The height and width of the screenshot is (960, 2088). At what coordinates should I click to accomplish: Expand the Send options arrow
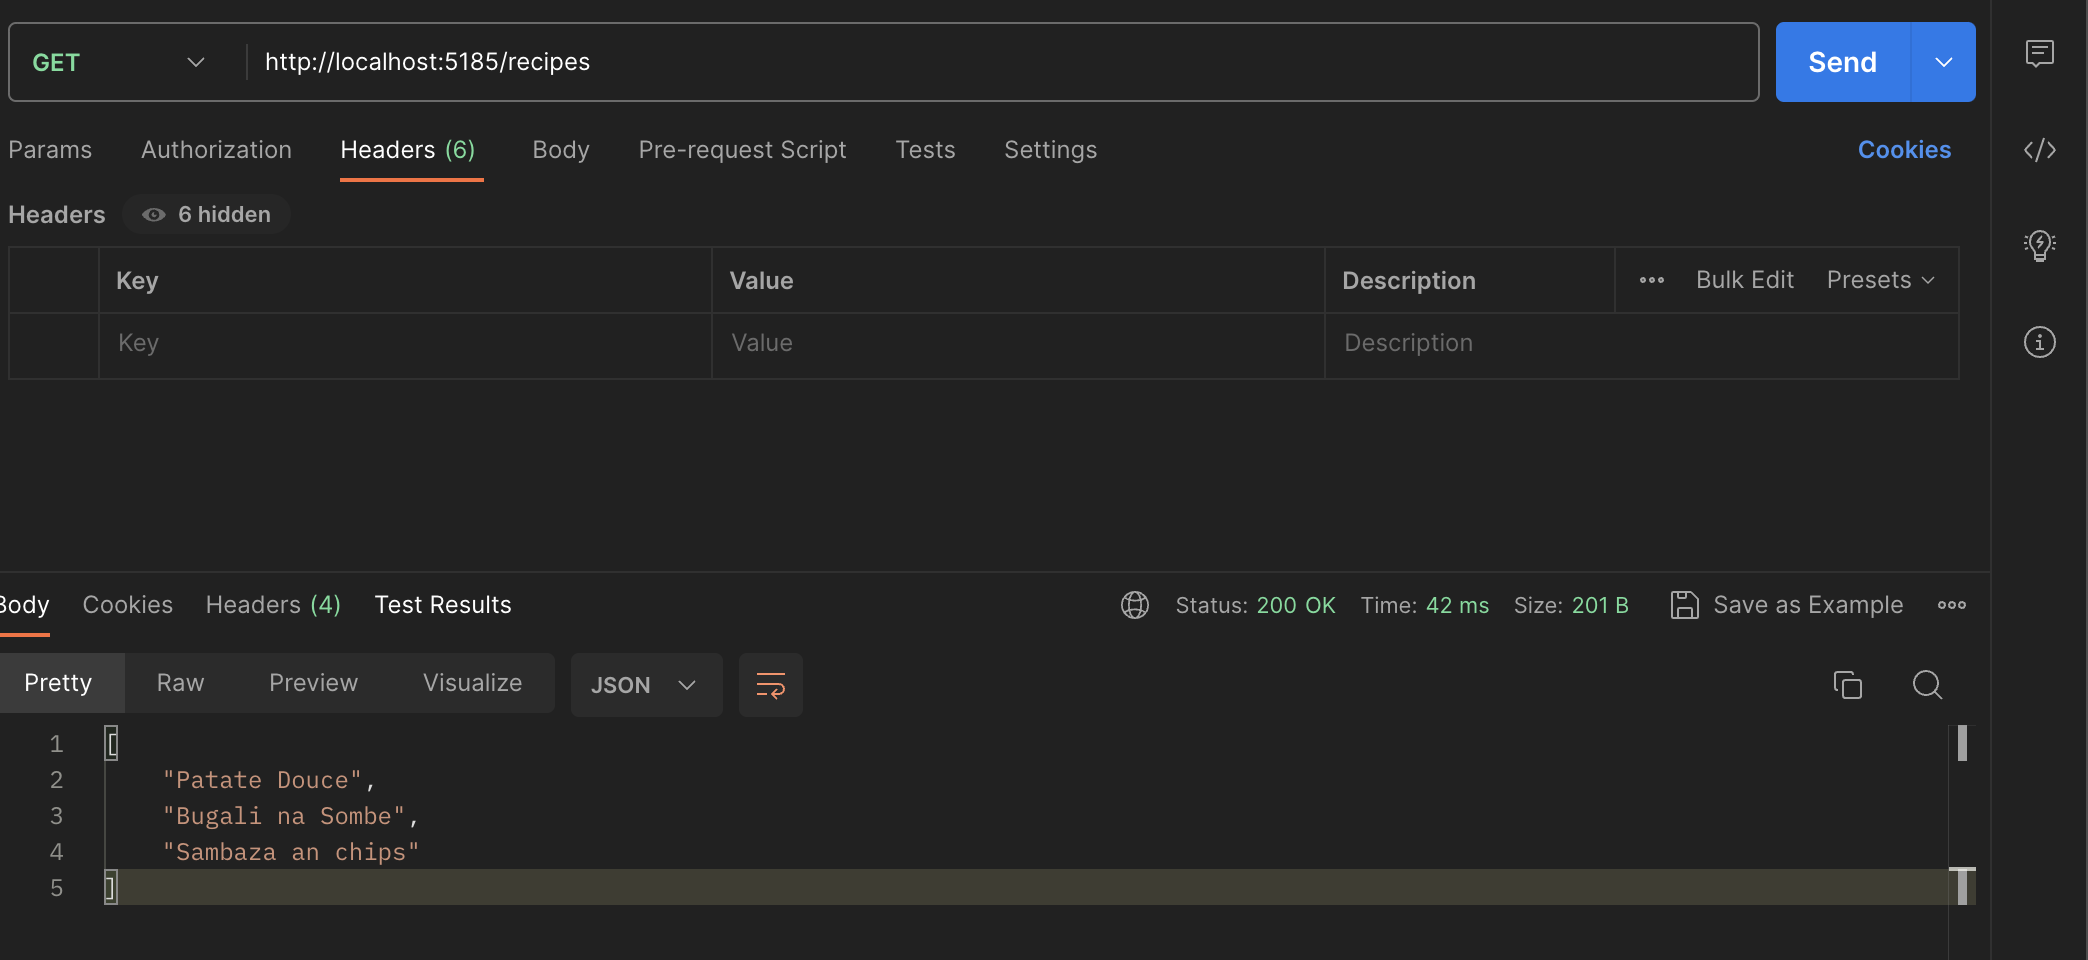[1943, 62]
